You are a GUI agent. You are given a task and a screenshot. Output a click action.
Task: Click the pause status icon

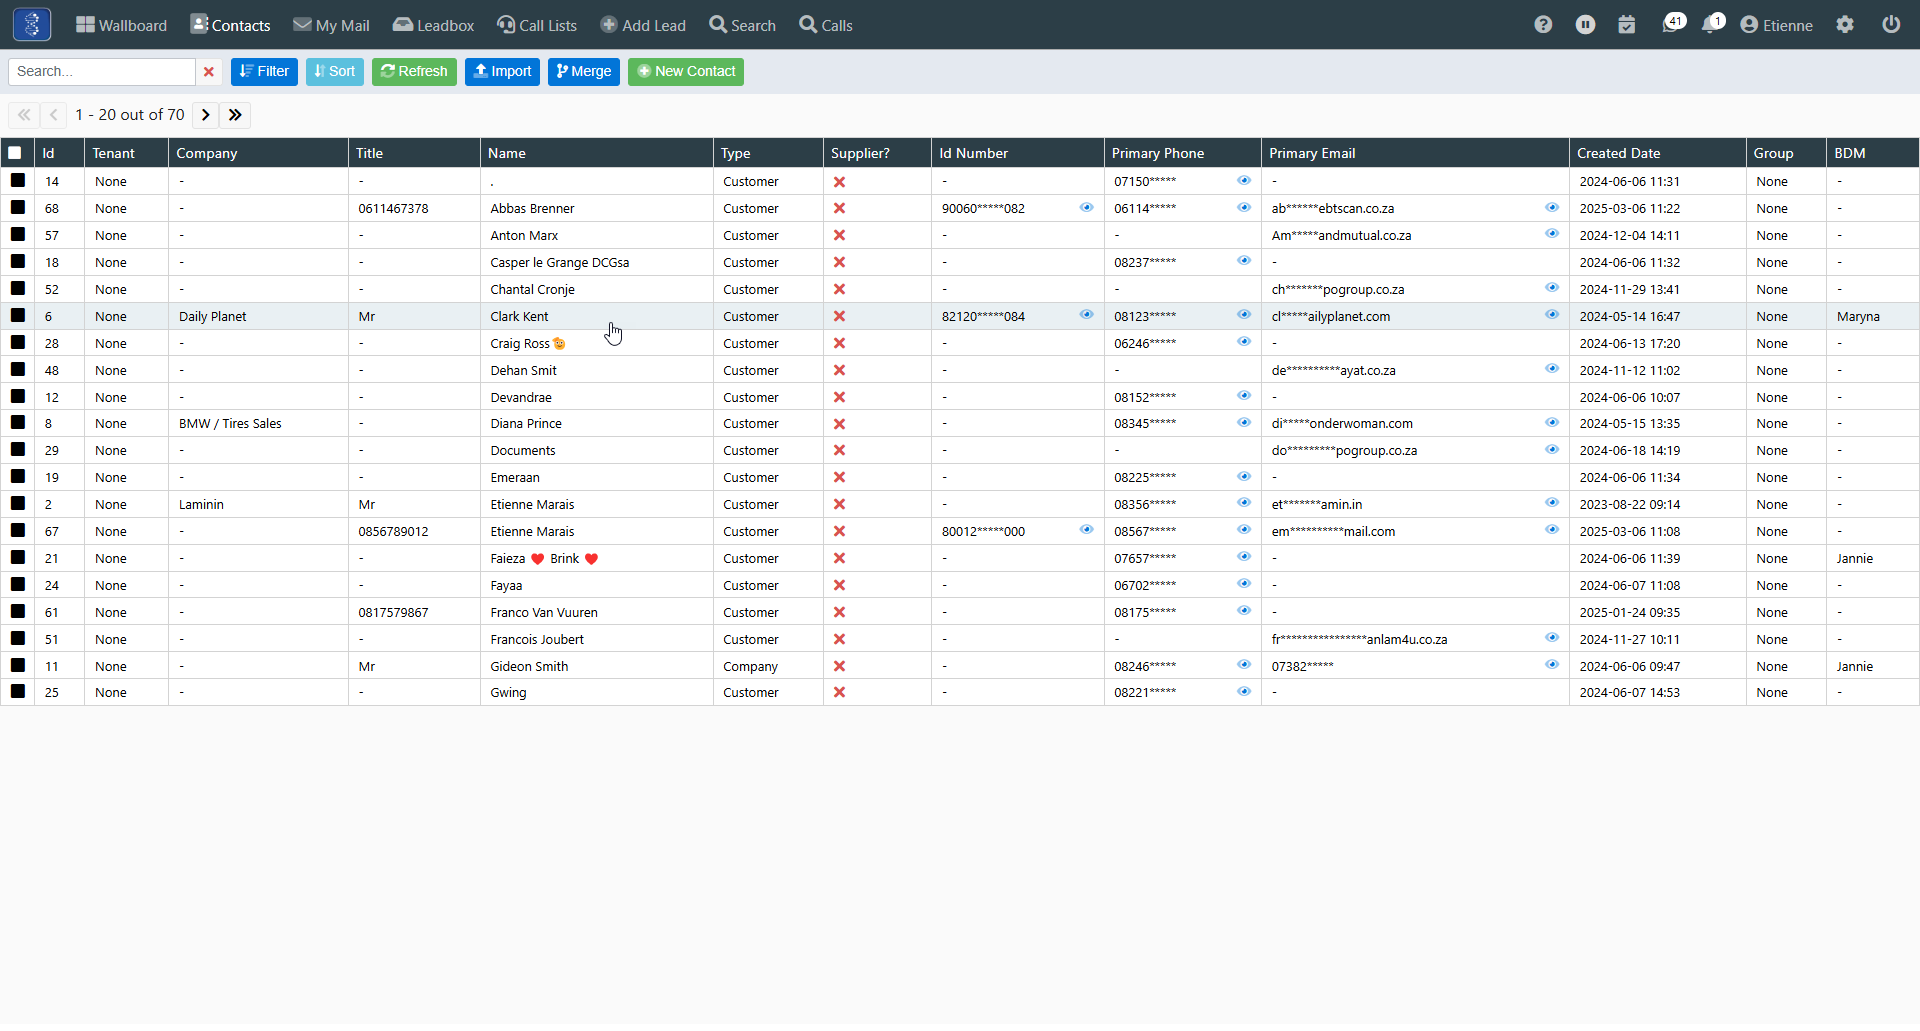[1585, 25]
